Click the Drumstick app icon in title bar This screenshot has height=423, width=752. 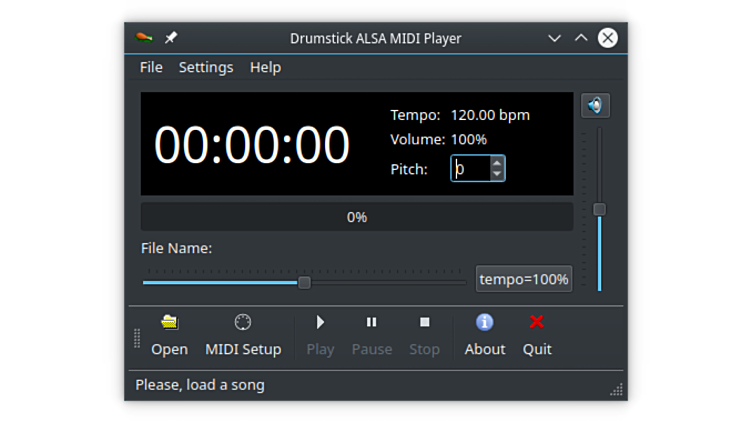point(145,38)
